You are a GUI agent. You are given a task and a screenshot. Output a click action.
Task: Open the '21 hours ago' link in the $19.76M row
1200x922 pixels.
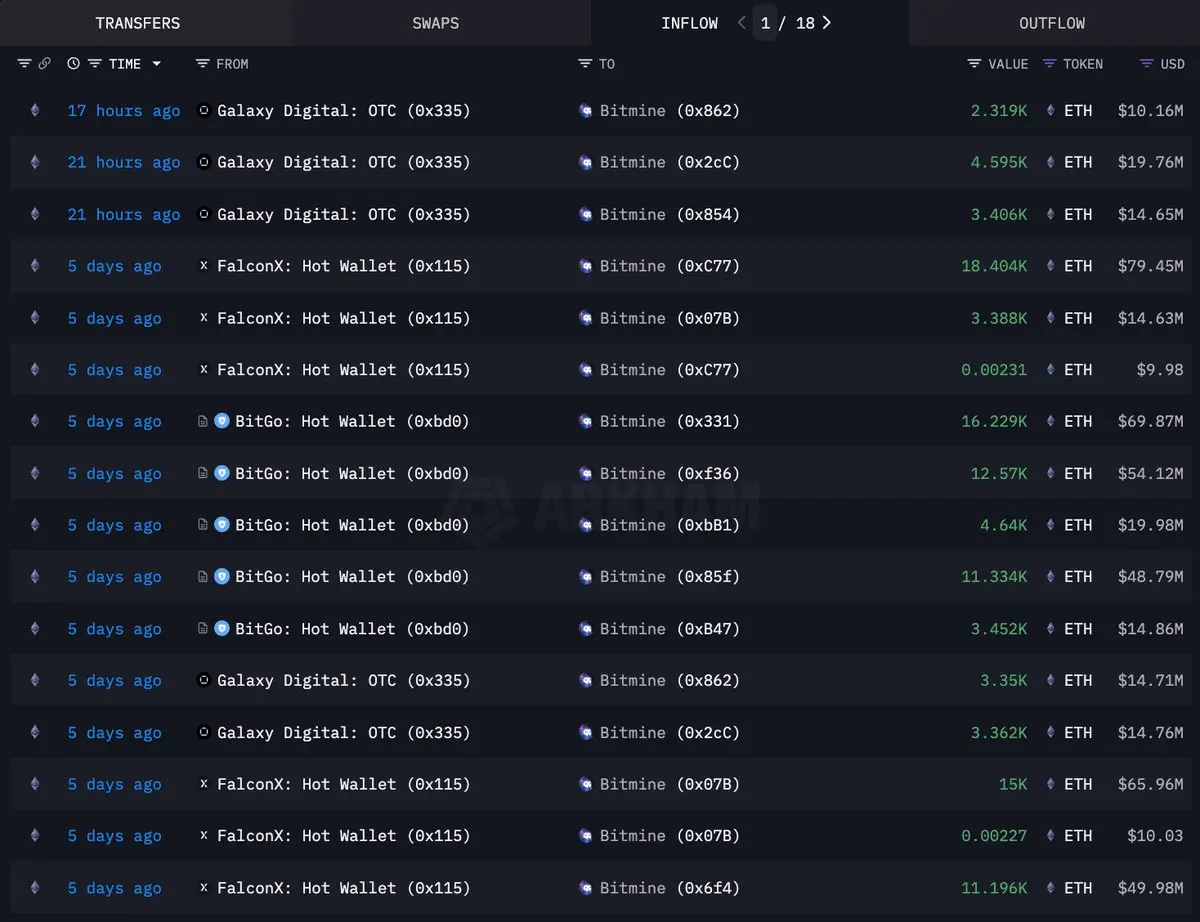[x=124, y=162]
